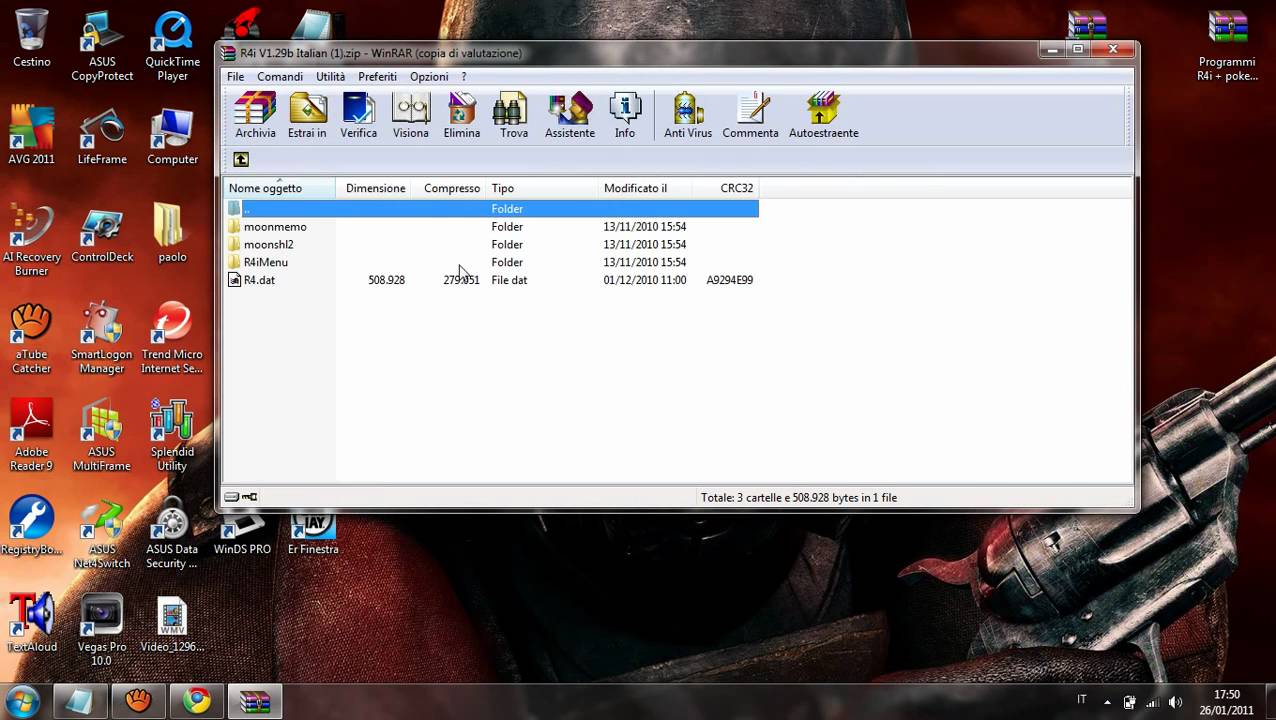1276x720 pixels.
Task: Add an archive comment with Commenta
Action: (x=750, y=116)
